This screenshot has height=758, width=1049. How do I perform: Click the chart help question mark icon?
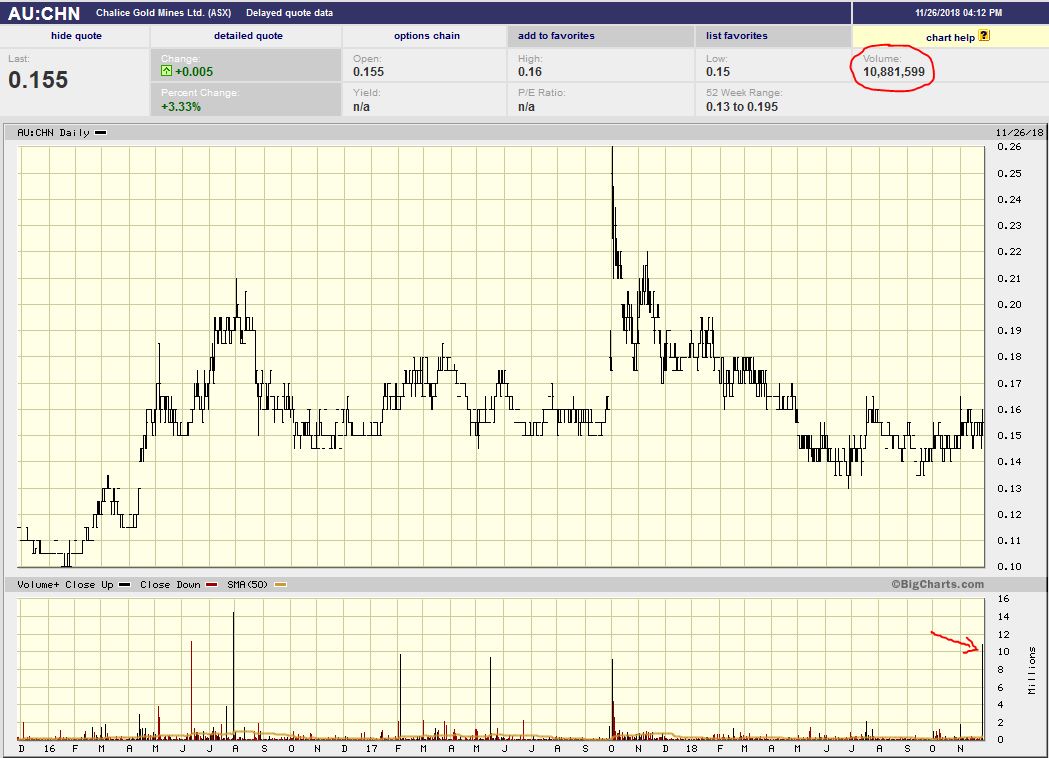coord(984,36)
